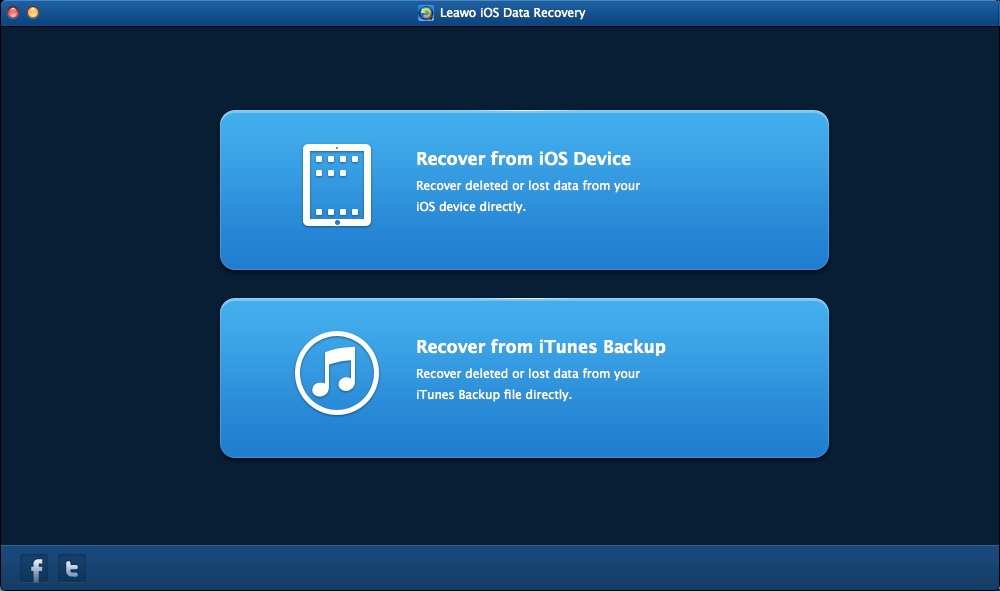Image resolution: width=1000 pixels, height=591 pixels.
Task: Open Facebook page via the f icon
Action: click(34, 568)
